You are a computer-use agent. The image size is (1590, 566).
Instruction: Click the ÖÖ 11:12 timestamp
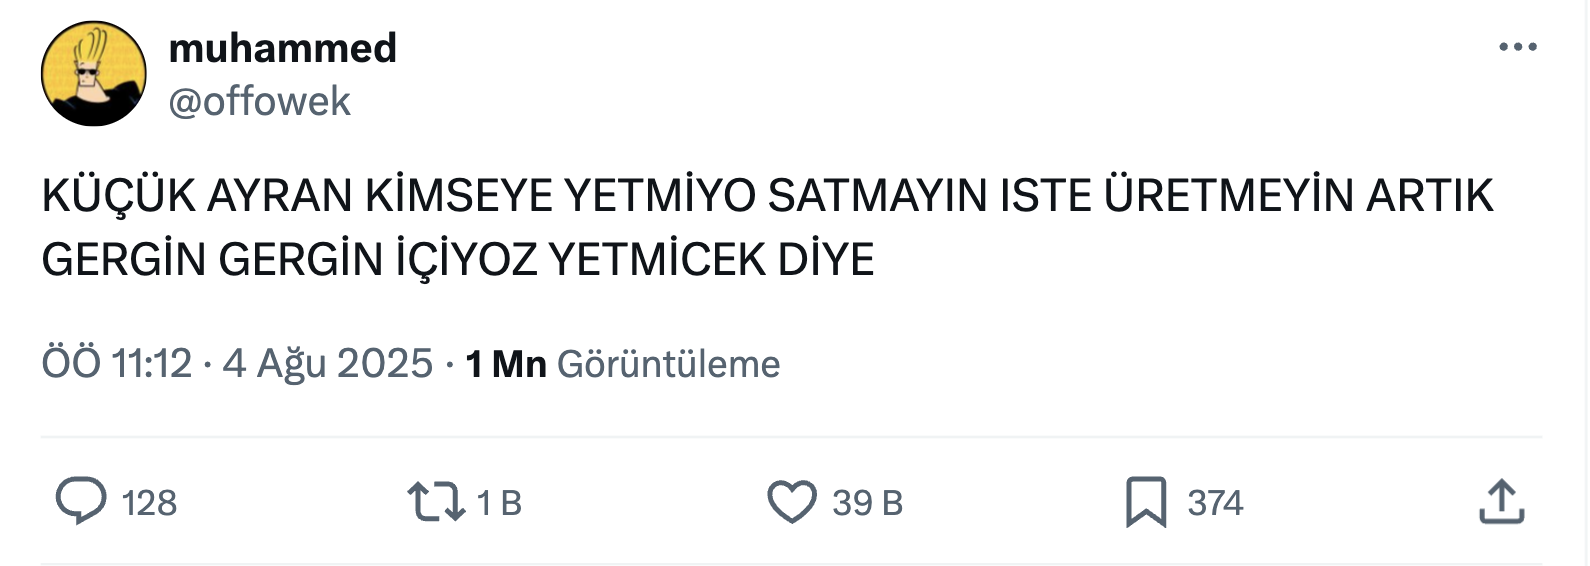[x=116, y=363]
